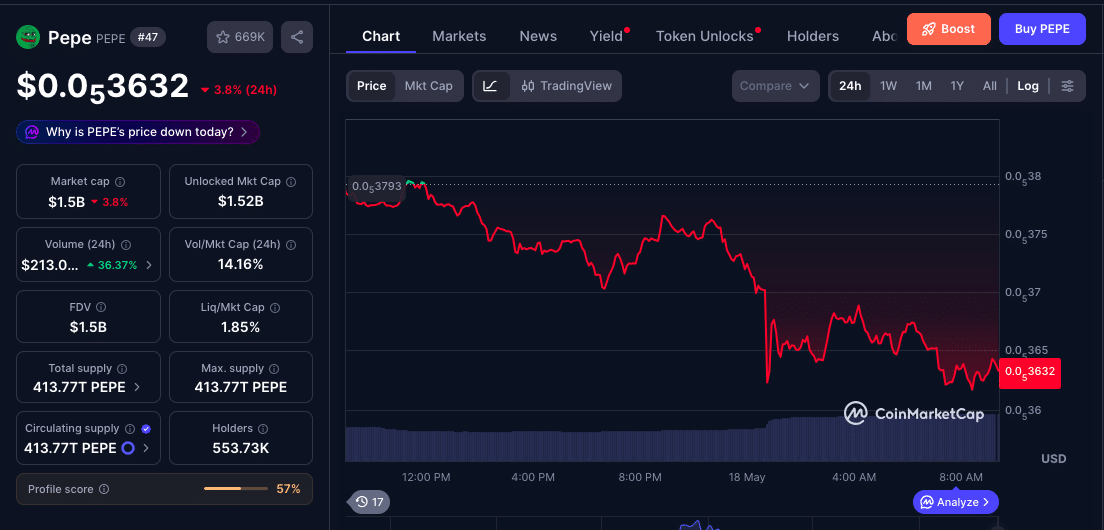Click the Unlocked Mkt Cap info icon
The image size is (1104, 530).
tap(291, 182)
